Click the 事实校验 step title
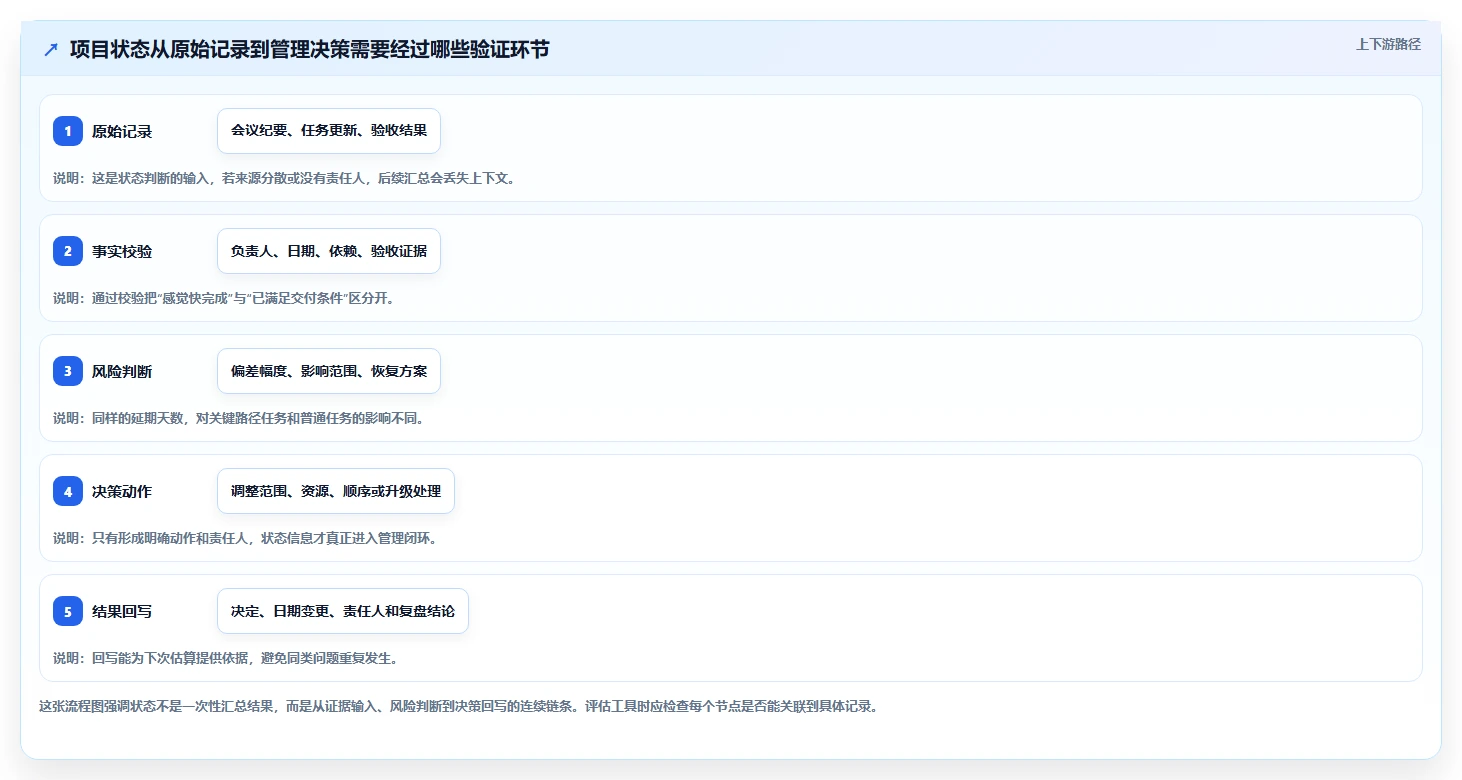1462x780 pixels. (122, 251)
